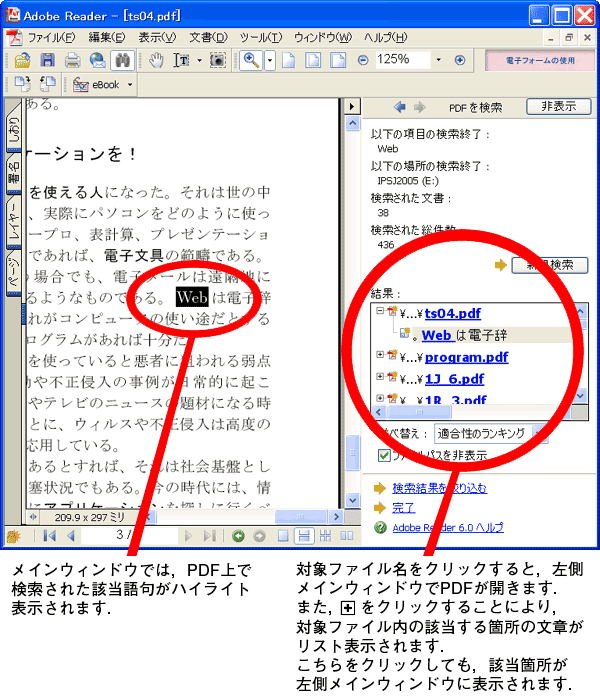
Task: Click the document vertical scrollbar thumb
Action: click(x=353, y=452)
